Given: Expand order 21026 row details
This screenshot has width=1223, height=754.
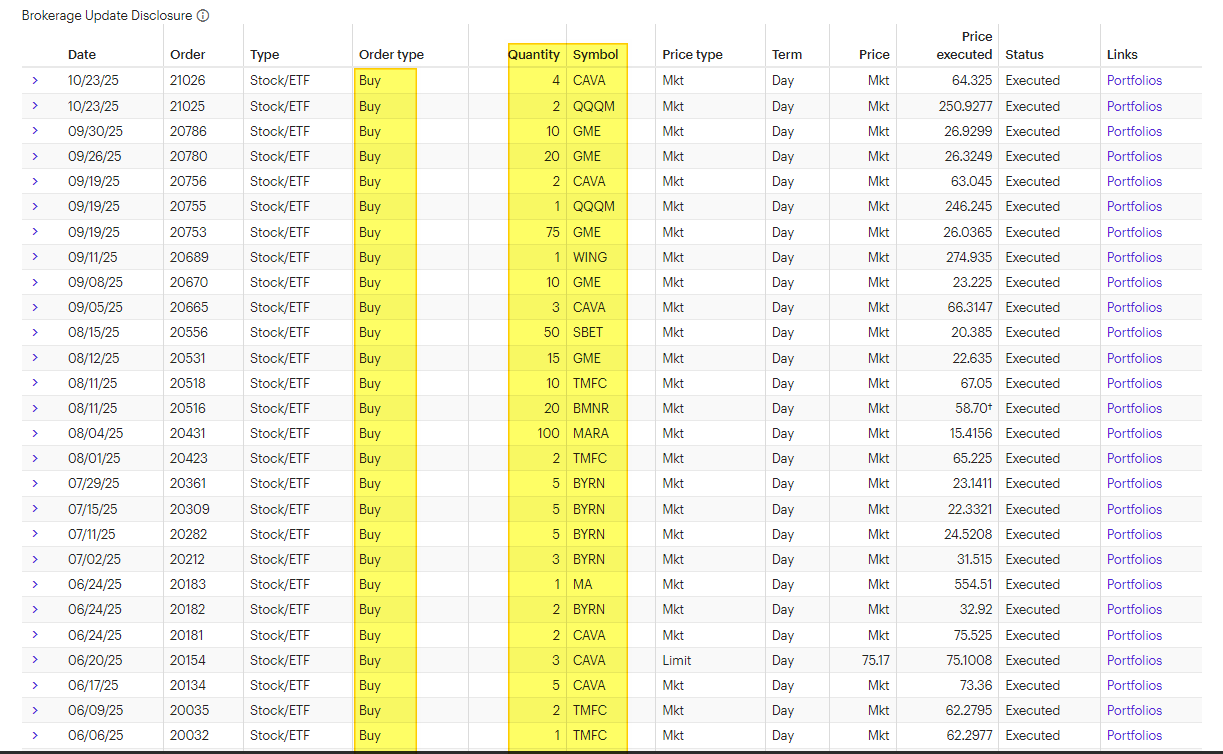Looking at the screenshot, I should point(35,80).
